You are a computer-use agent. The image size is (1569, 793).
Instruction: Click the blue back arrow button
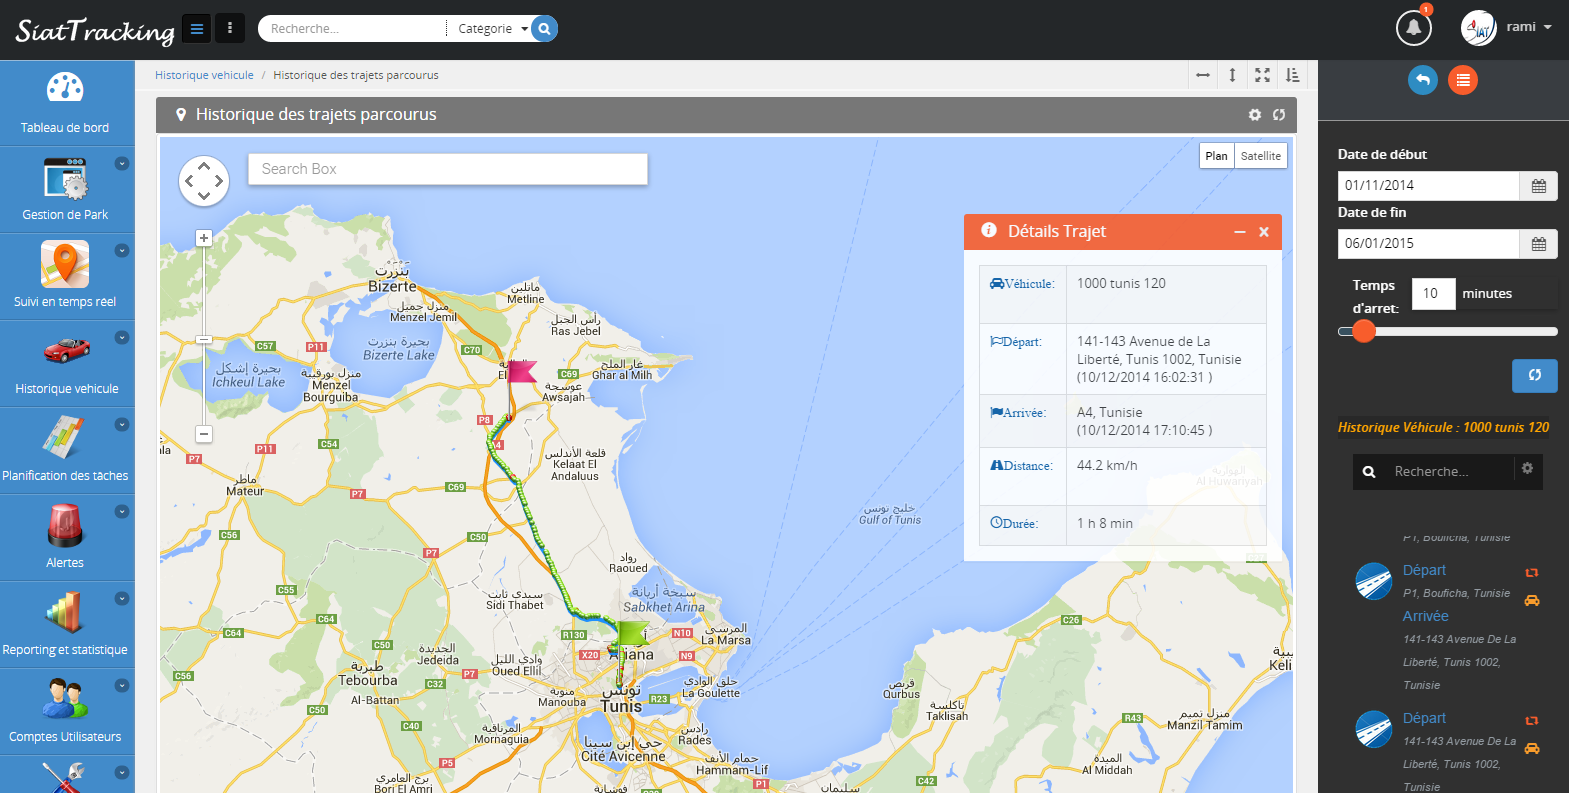click(x=1423, y=80)
